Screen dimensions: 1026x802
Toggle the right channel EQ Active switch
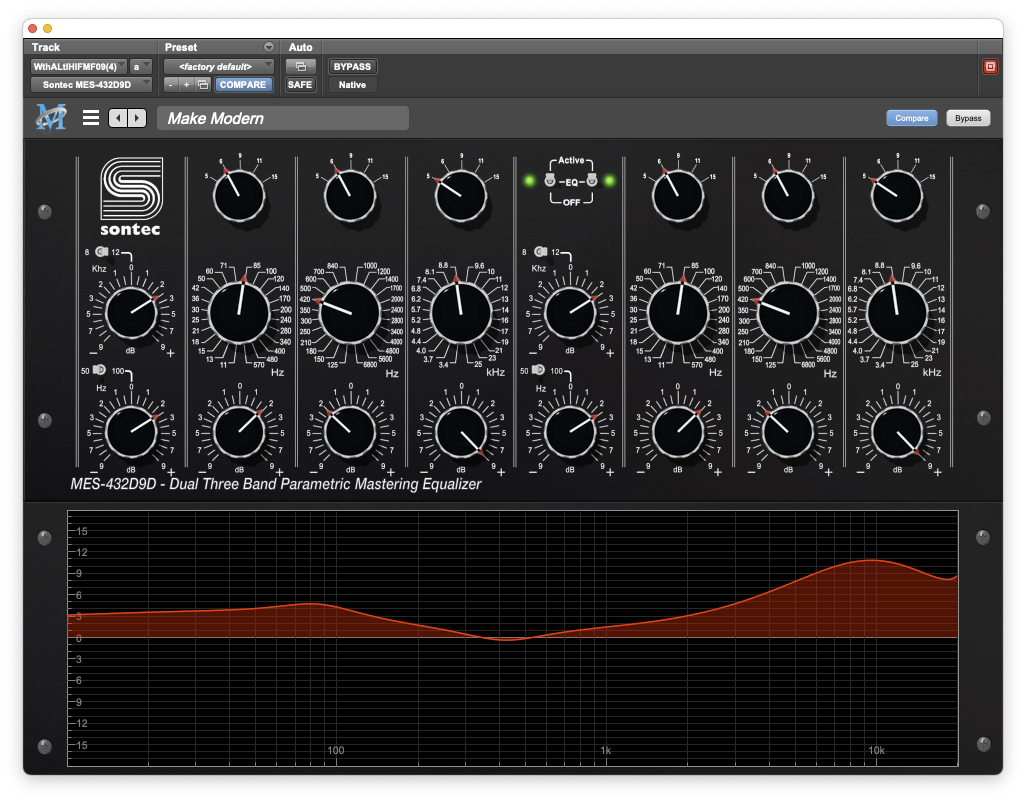592,181
